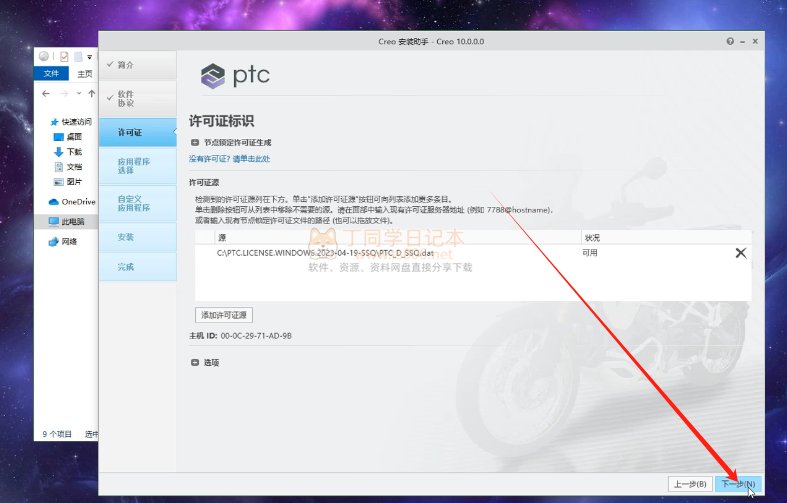The width and height of the screenshot is (787, 503).
Task: Open 文件 tab in Explorer window
Action: click(x=51, y=73)
